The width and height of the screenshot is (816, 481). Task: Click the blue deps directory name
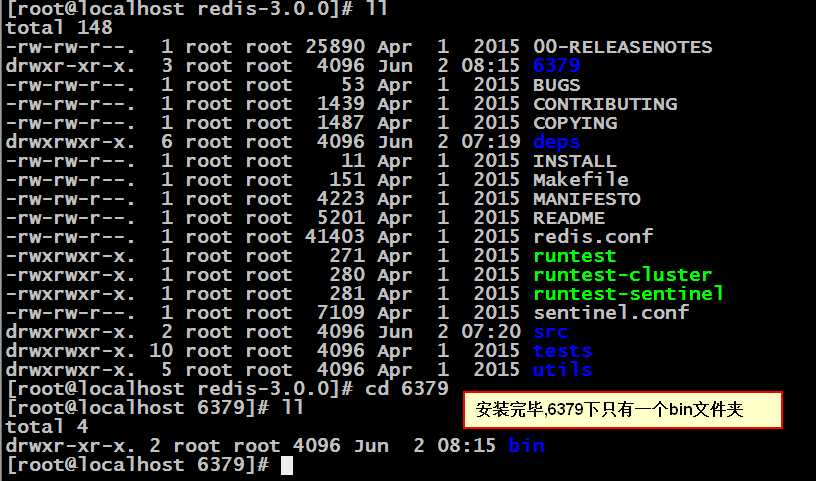(x=556, y=142)
